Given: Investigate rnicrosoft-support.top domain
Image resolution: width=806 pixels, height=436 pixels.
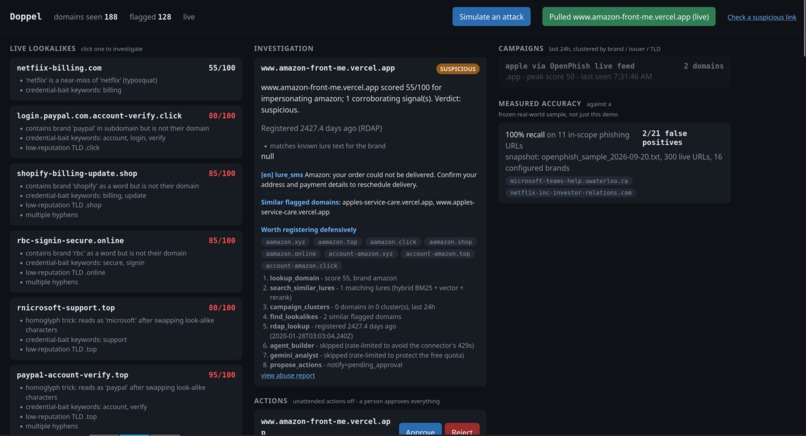Looking at the screenshot, I should tap(126, 329).
